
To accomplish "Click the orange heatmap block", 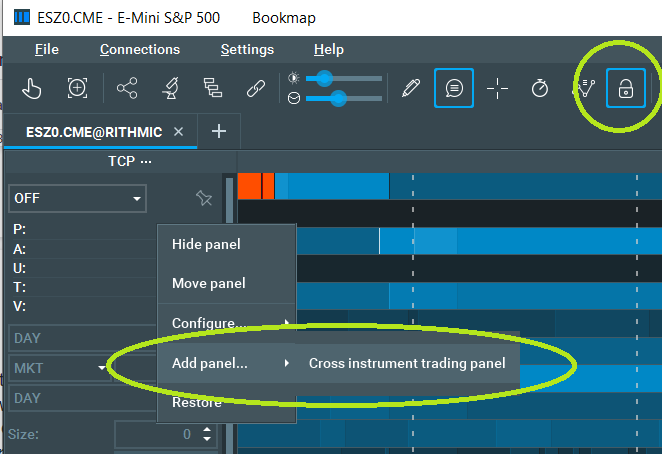I will click(256, 186).
